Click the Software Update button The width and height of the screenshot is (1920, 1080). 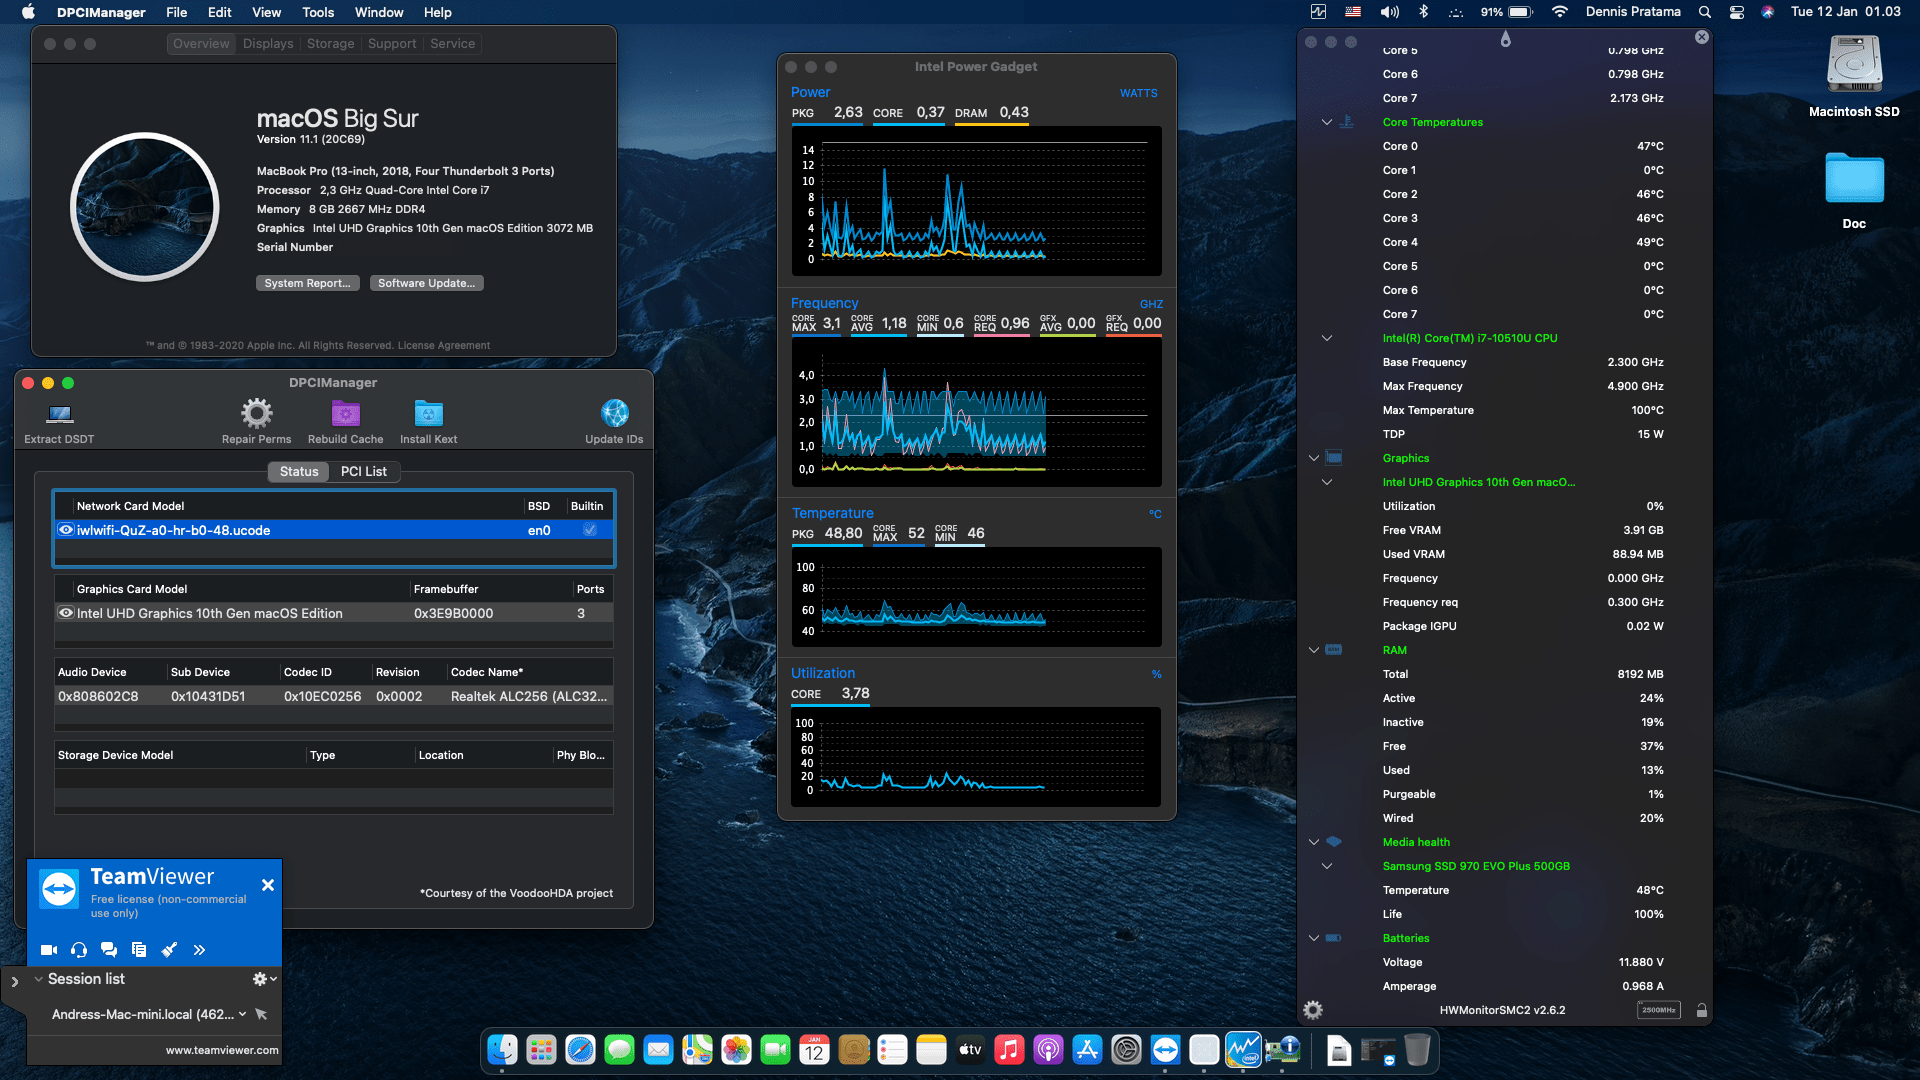coord(426,283)
